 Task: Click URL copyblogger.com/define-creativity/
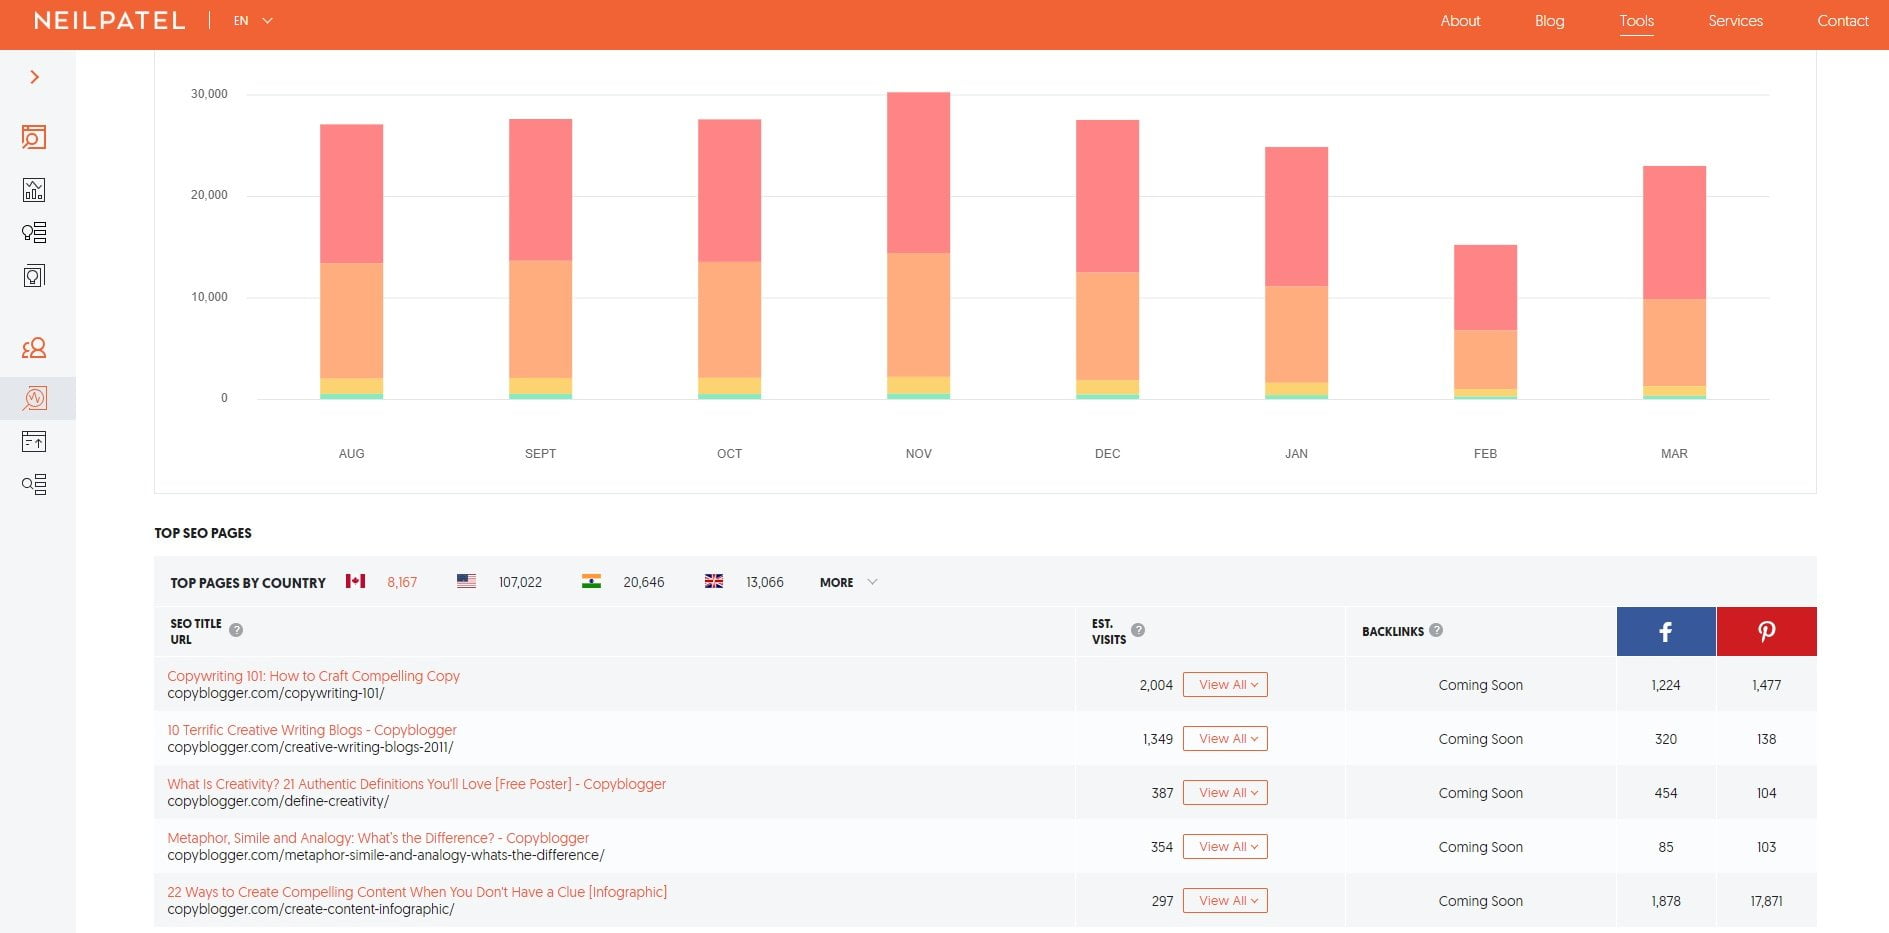pos(278,801)
